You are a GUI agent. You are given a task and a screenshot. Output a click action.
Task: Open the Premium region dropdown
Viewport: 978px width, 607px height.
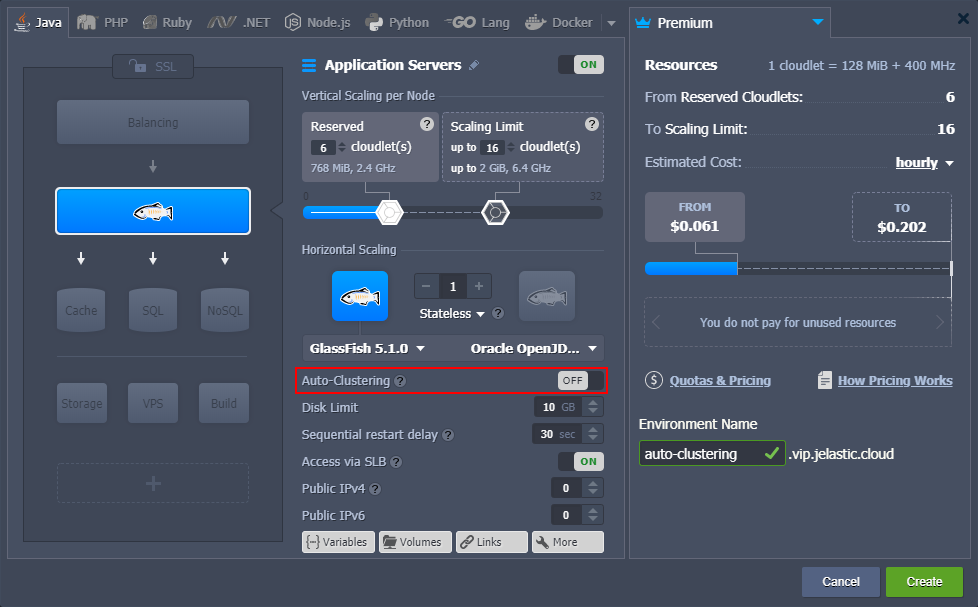tap(729, 22)
